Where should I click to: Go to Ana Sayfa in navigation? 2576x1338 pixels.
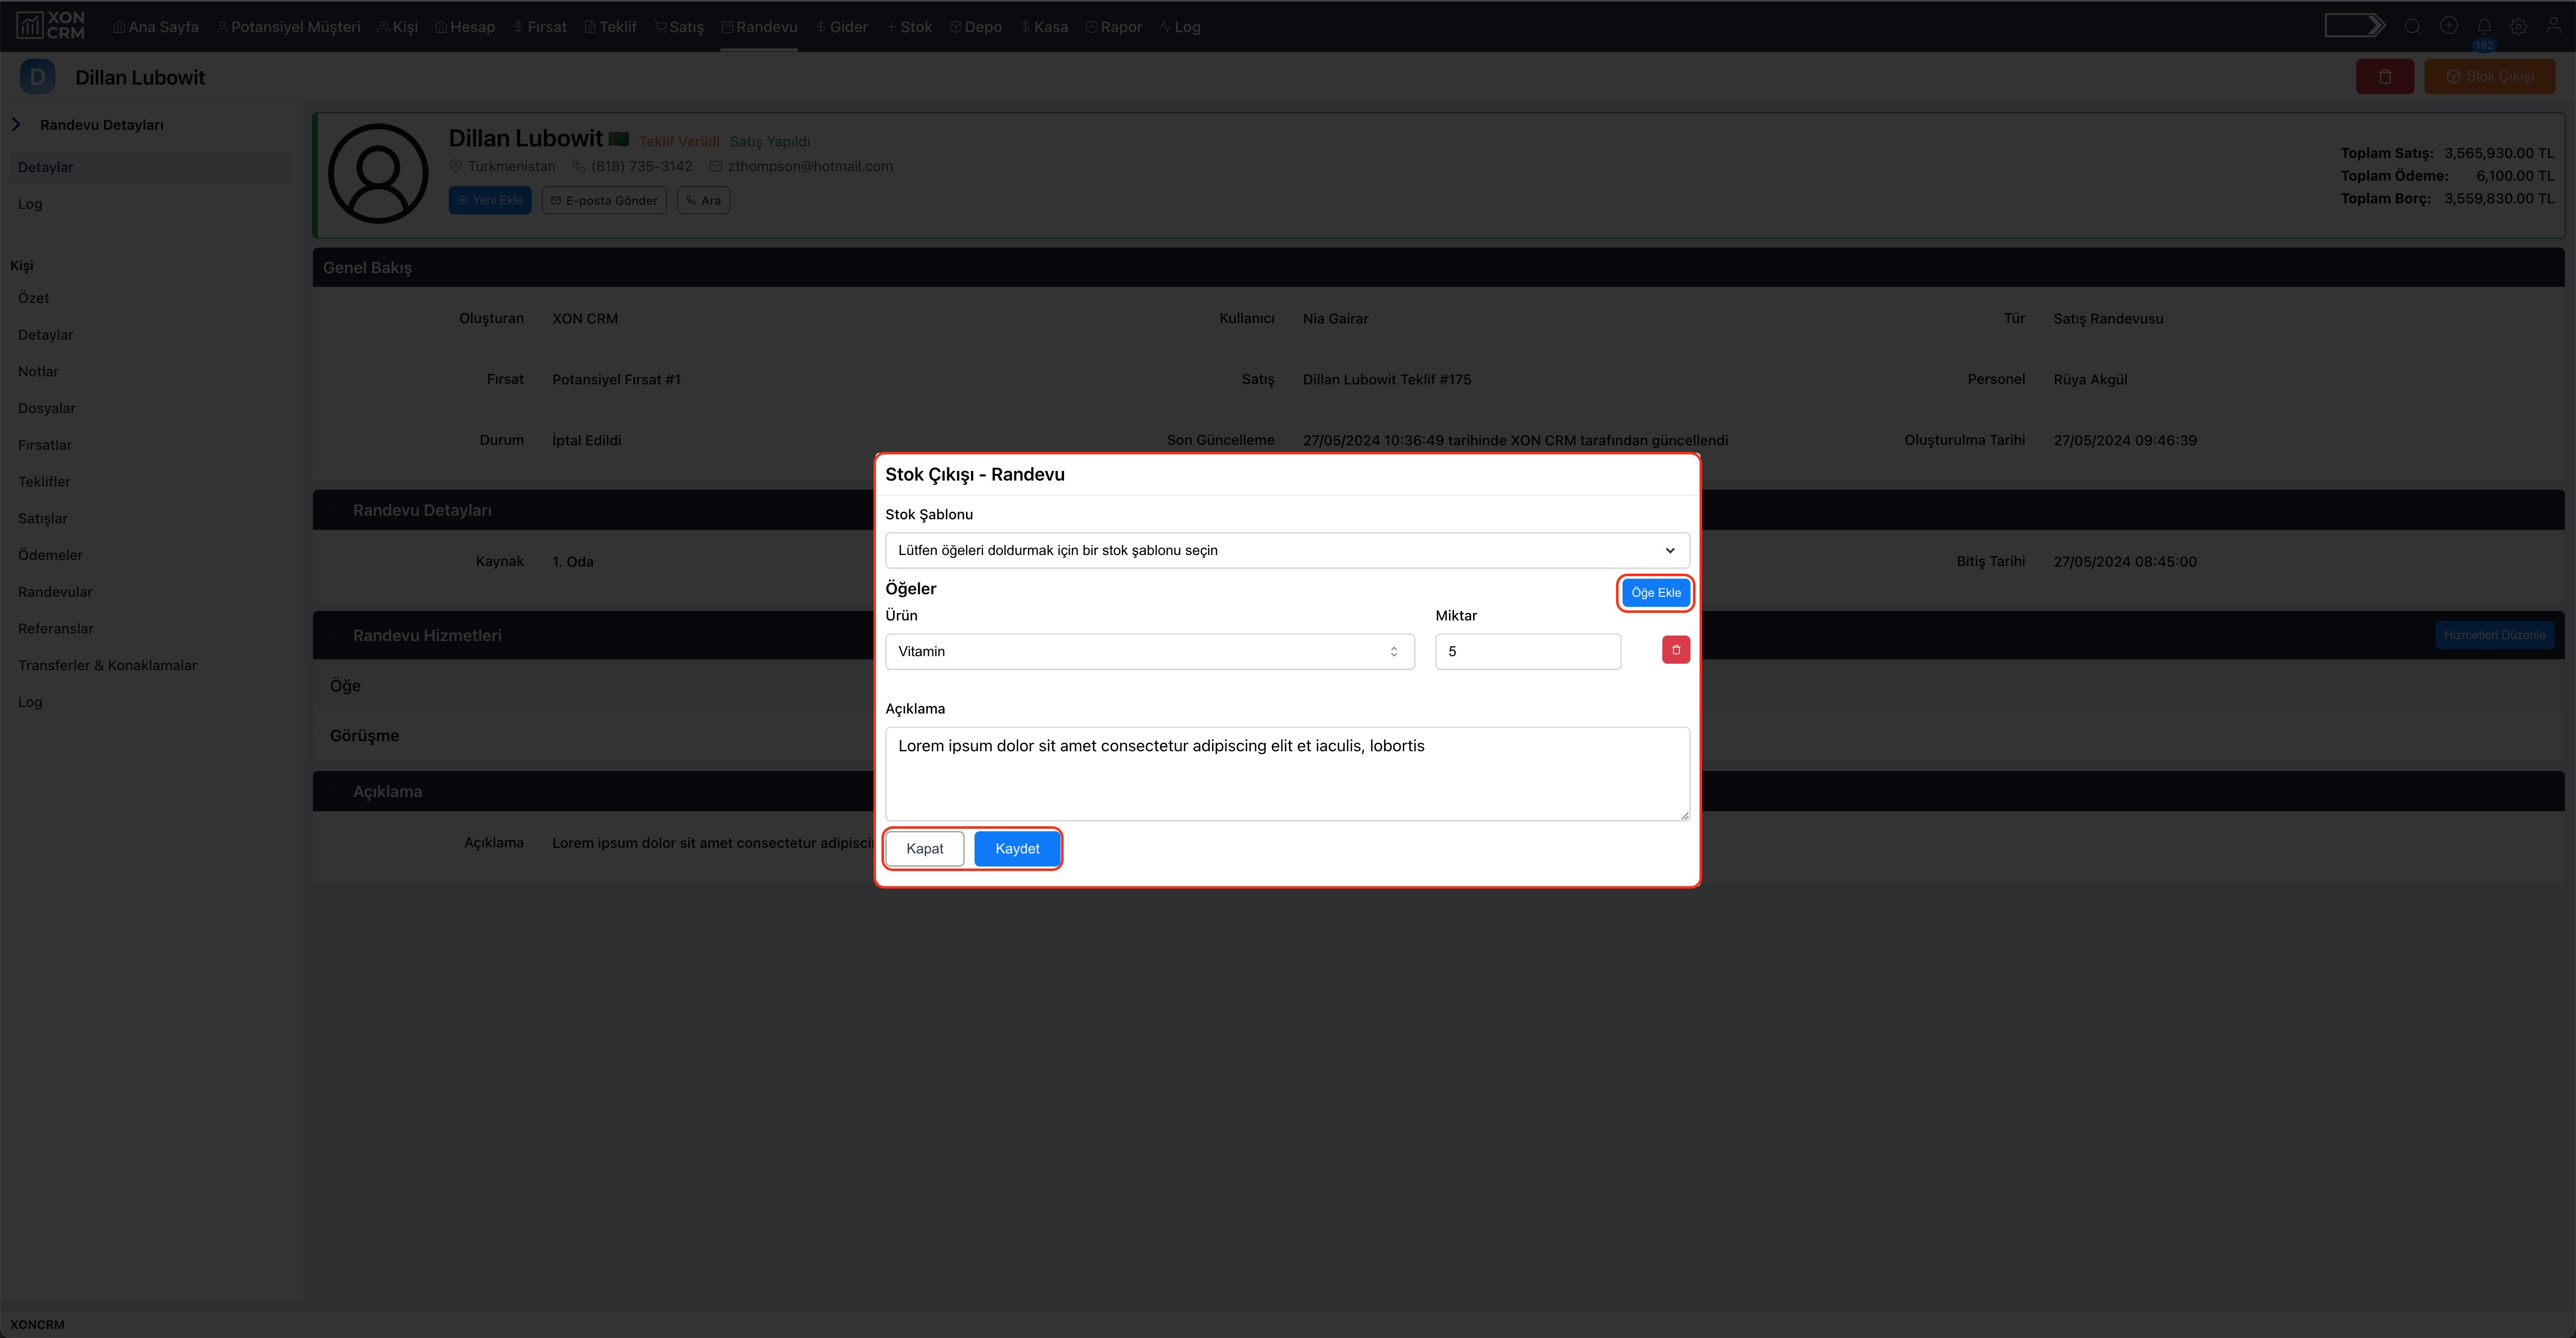[155, 27]
